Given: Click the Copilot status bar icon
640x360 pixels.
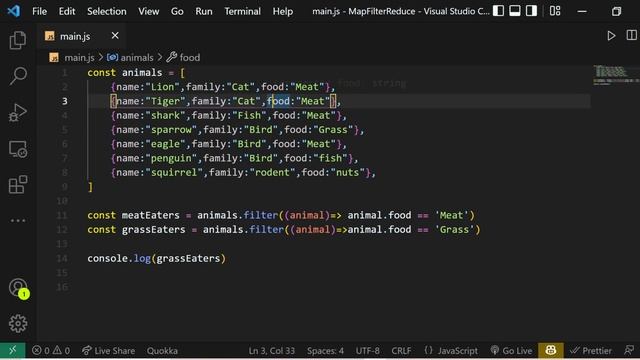Looking at the screenshot, I should coord(551,350).
